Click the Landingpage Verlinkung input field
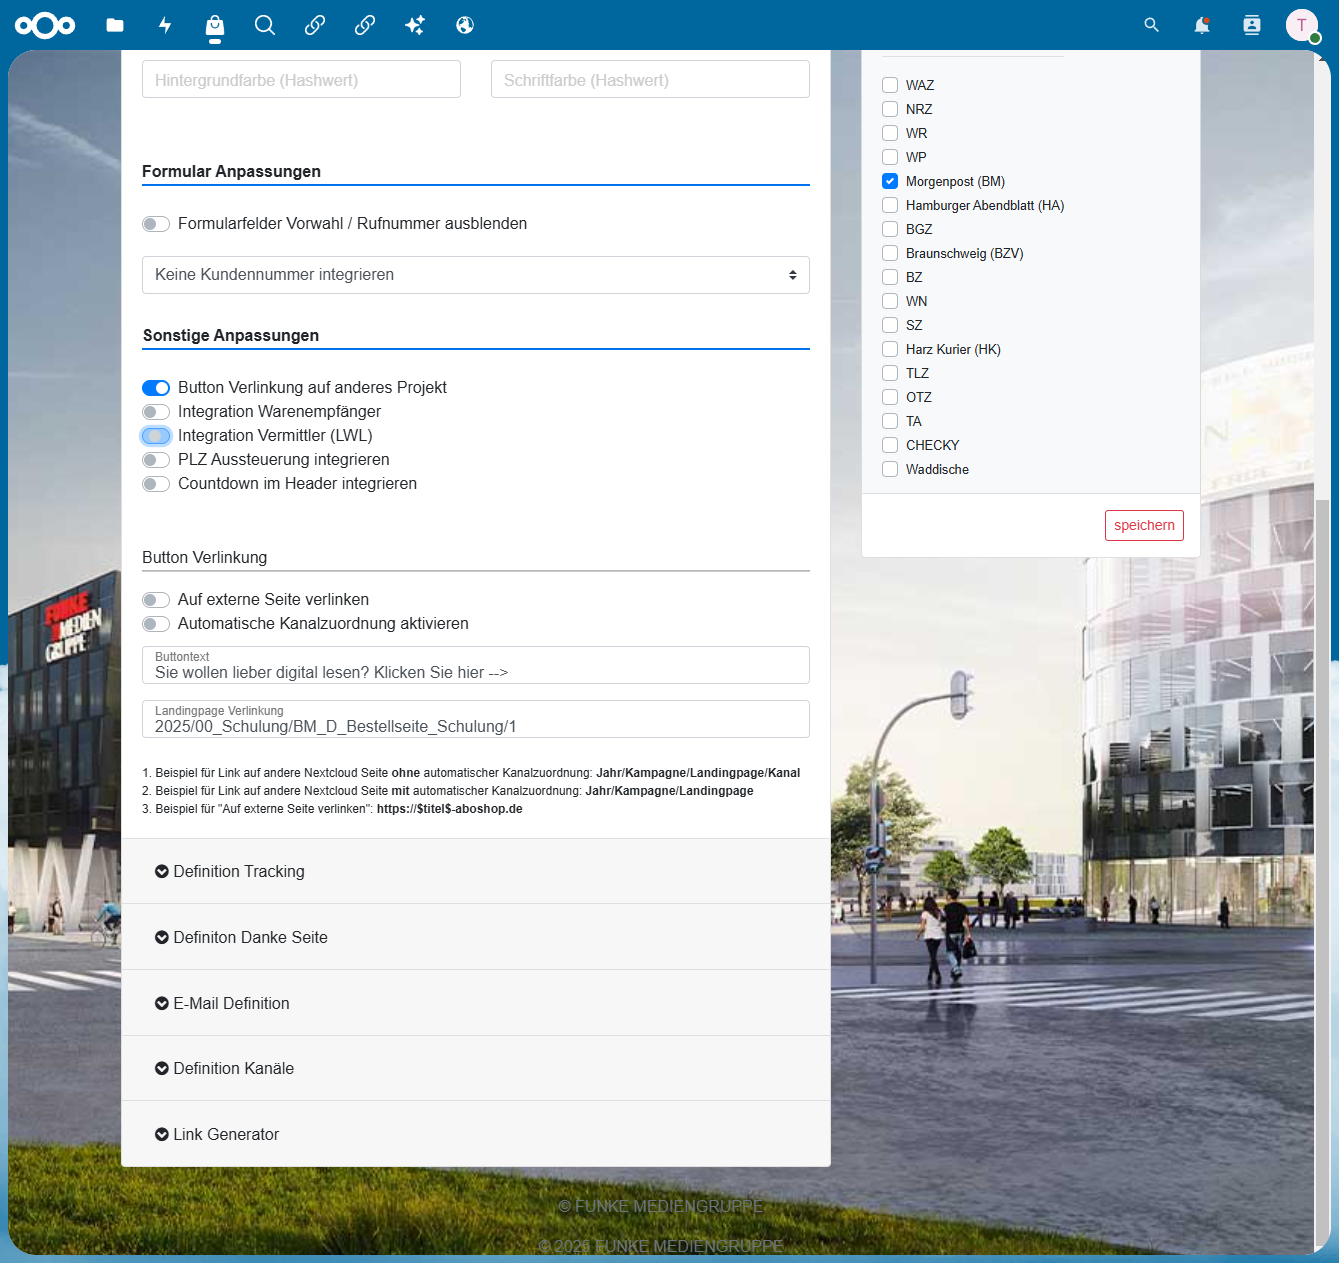1339x1263 pixels. (x=476, y=719)
